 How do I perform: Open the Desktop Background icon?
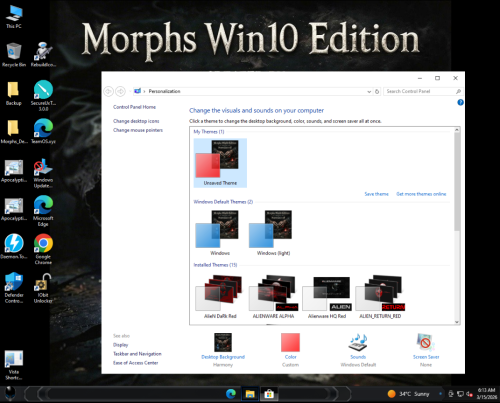point(223,342)
